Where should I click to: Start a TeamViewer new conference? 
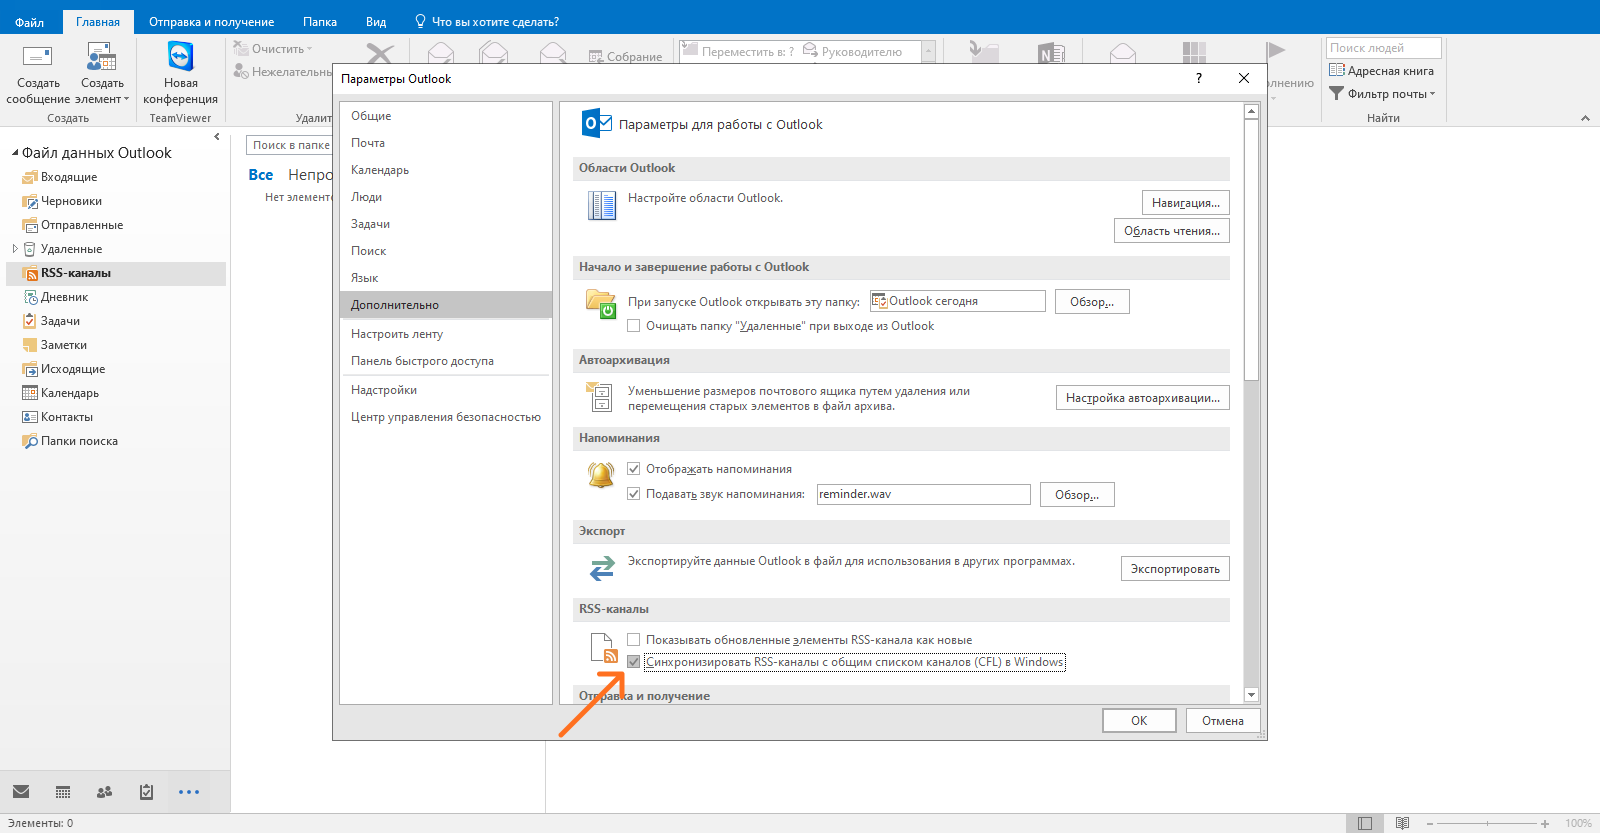(180, 73)
